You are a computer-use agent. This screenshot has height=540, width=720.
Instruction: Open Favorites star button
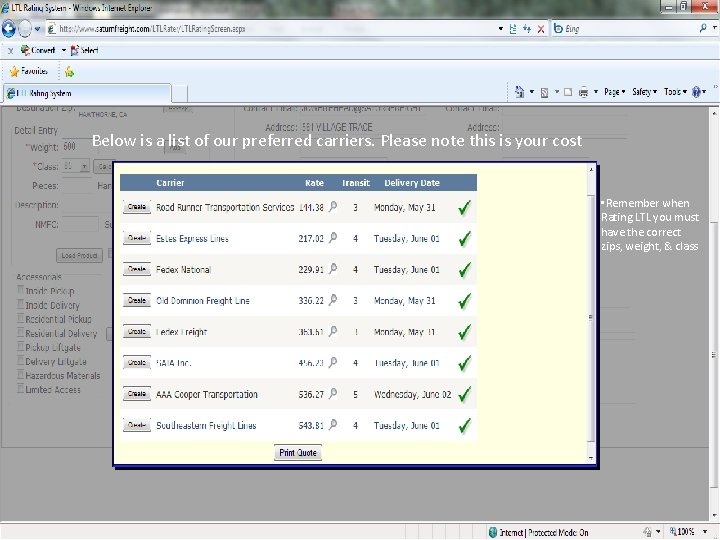tap(28, 71)
